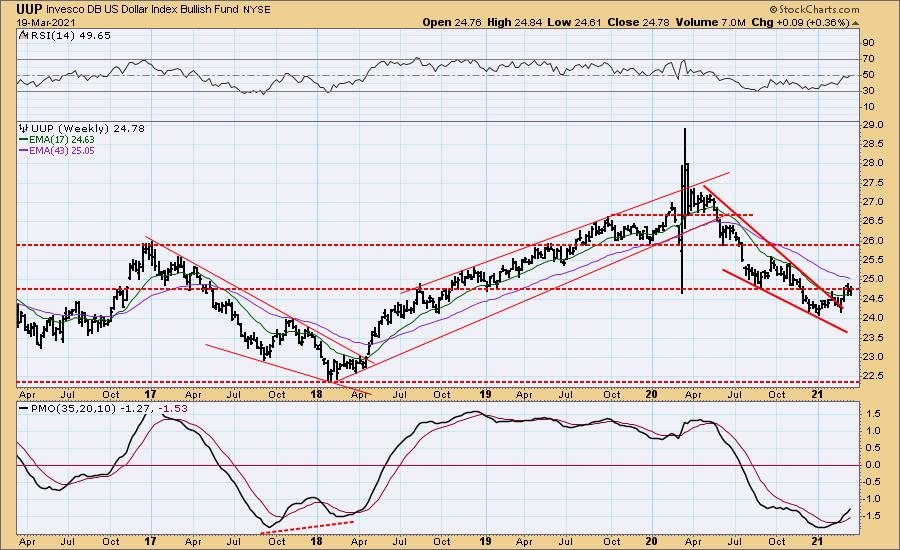Click the '18' year label under the price panel
Screen dimensions: 900x550
click(x=316, y=394)
